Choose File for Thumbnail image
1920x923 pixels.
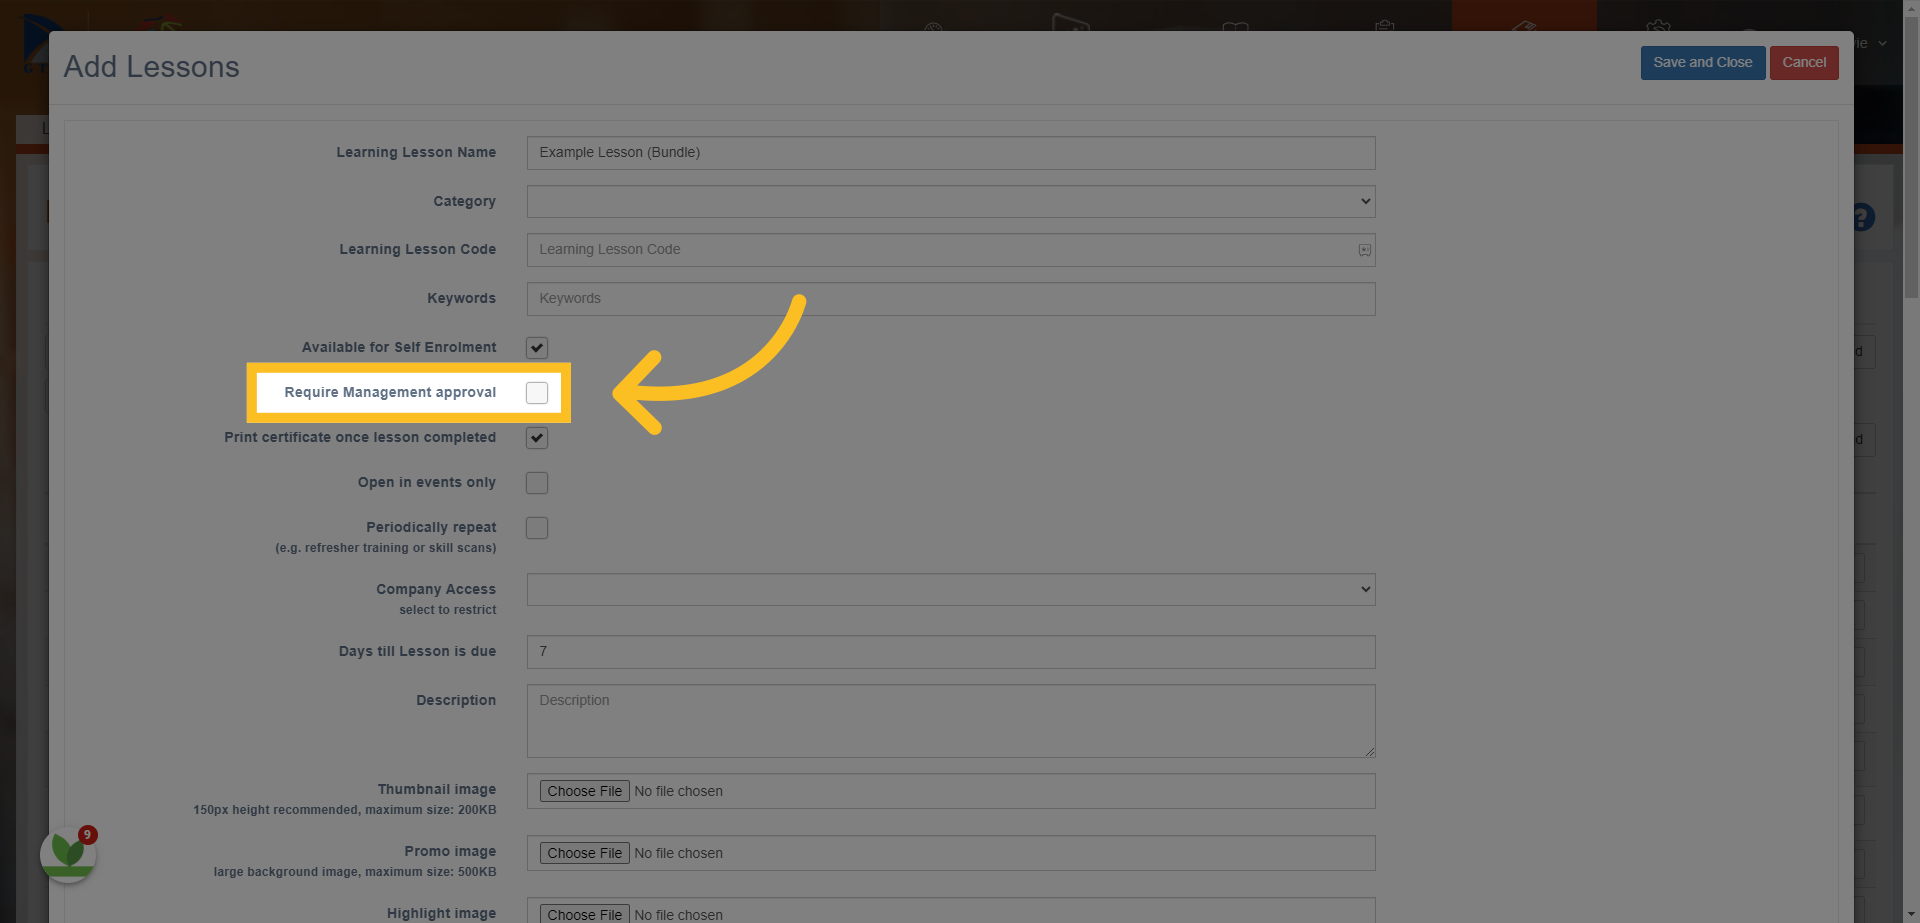tap(585, 791)
